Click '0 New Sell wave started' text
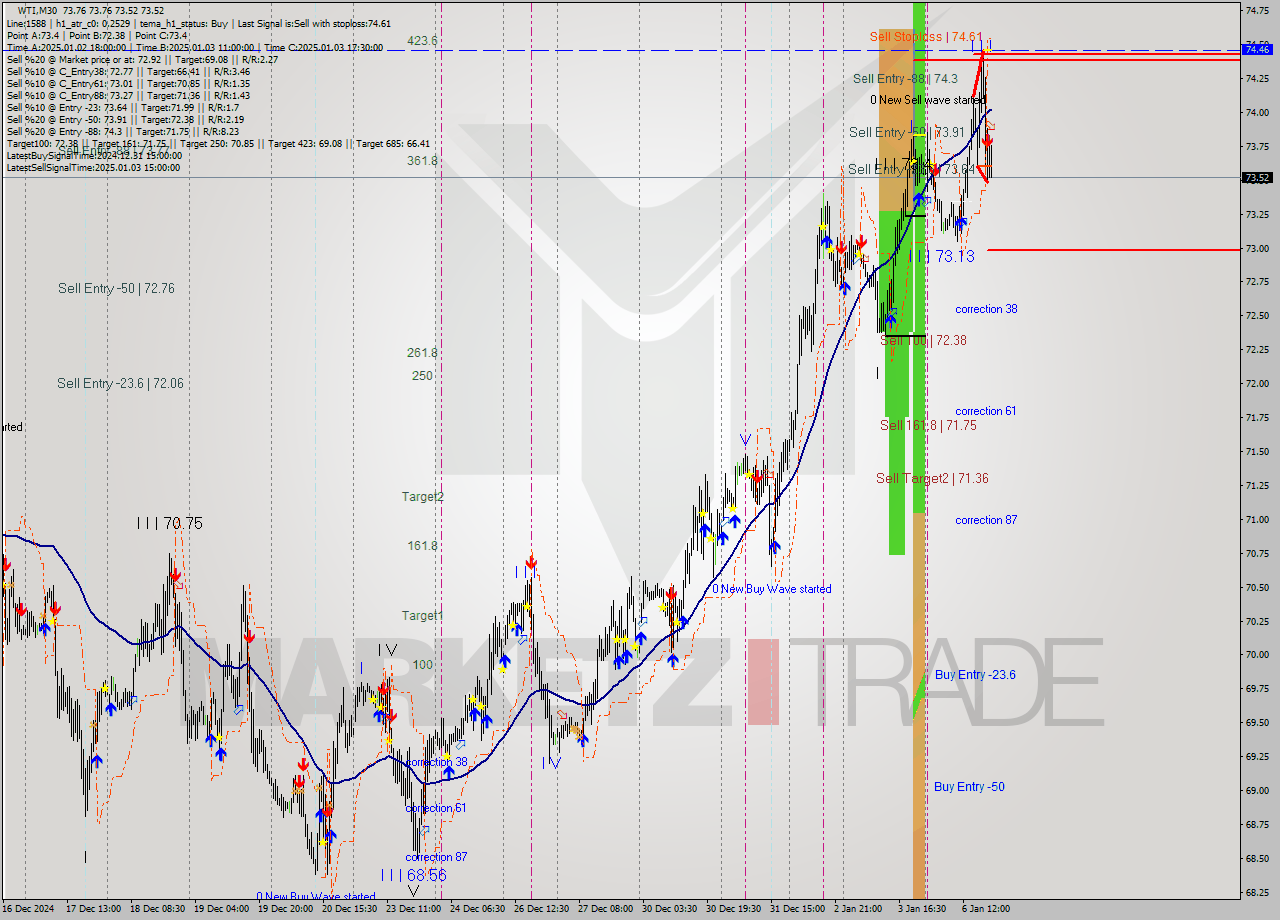The height and width of the screenshot is (920, 1280). pos(927,100)
